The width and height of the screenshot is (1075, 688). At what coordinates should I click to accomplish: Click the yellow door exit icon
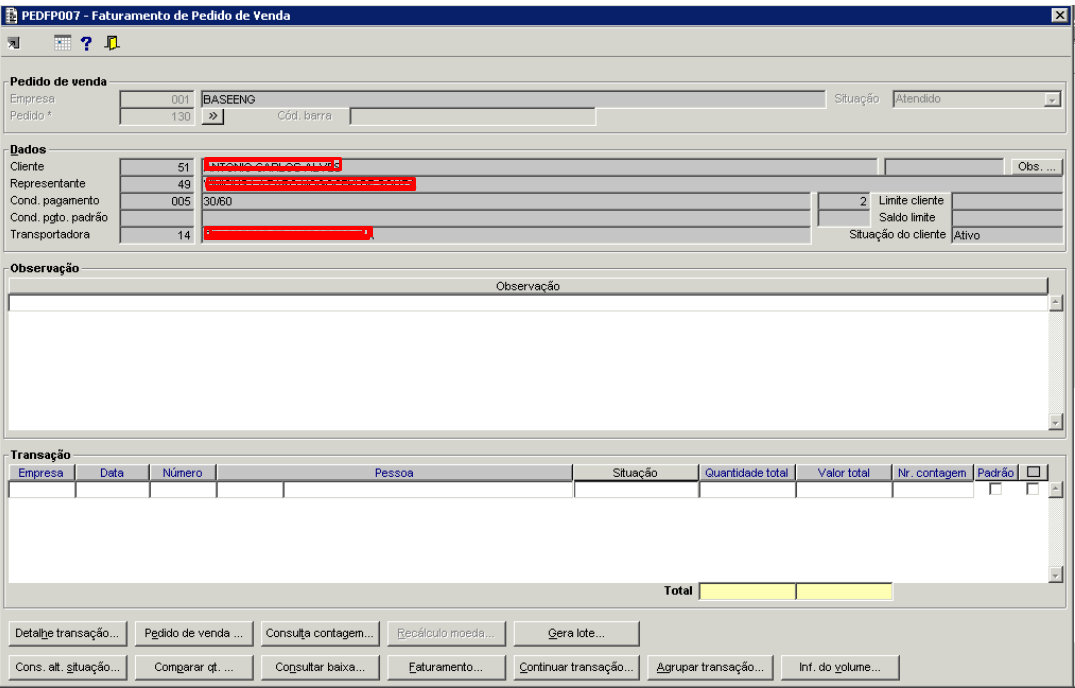coord(112,44)
